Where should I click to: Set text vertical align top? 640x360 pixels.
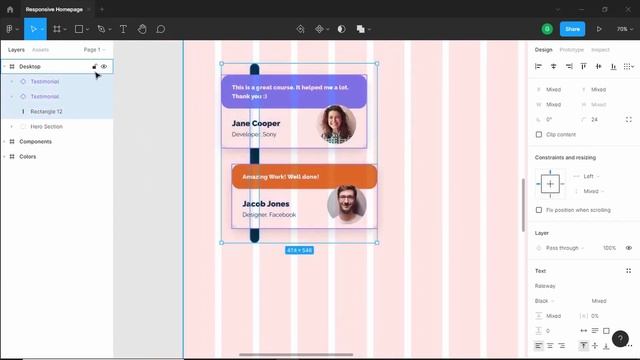(583, 346)
